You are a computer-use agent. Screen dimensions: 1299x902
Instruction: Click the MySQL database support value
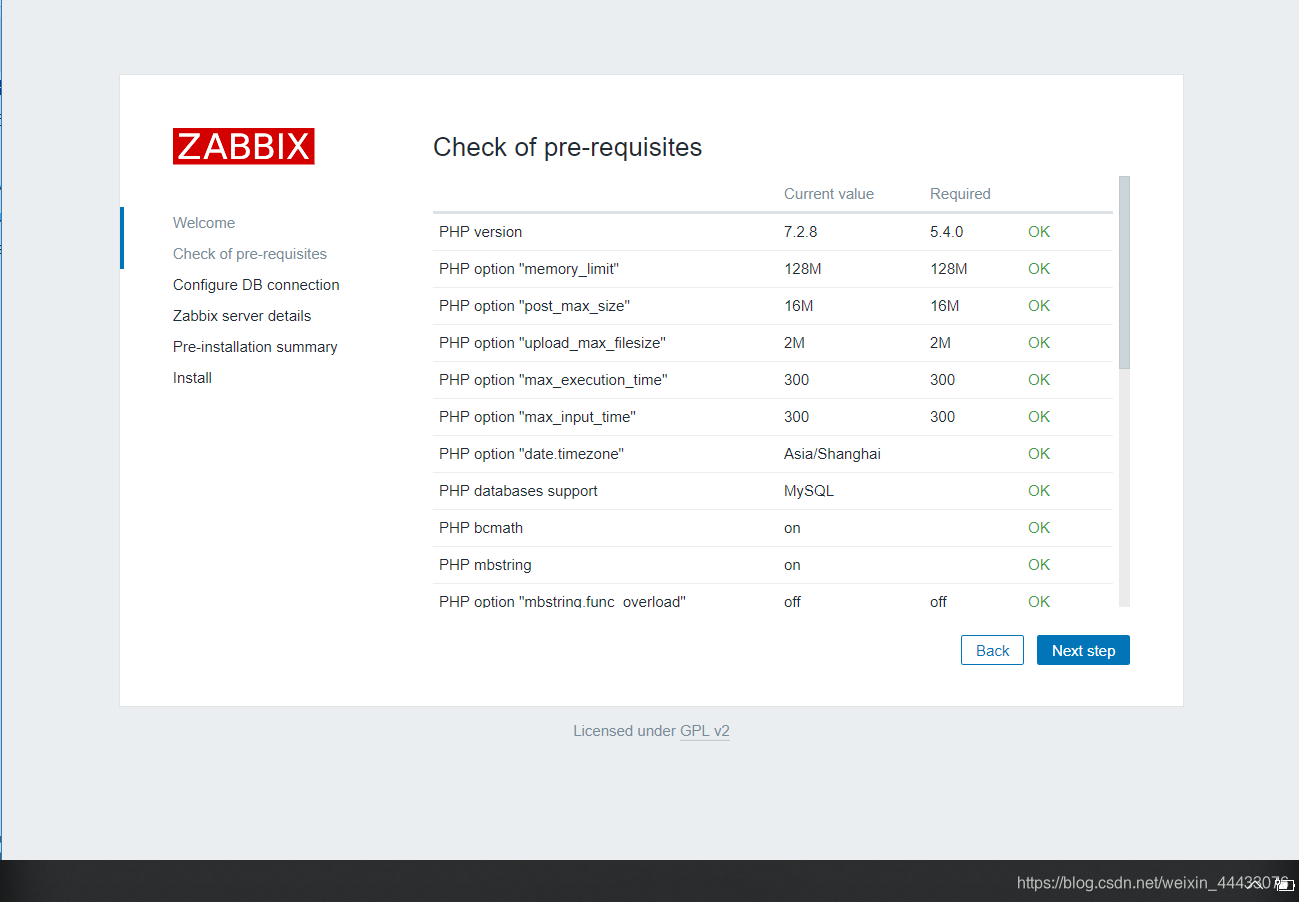809,491
